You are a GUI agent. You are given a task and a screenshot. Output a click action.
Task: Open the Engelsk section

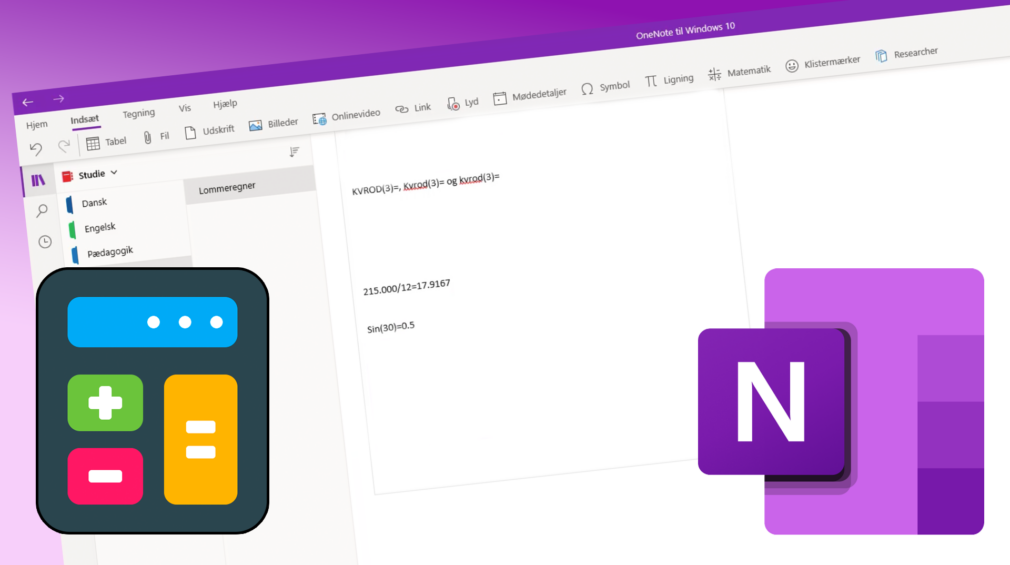pyautogui.click(x=100, y=227)
